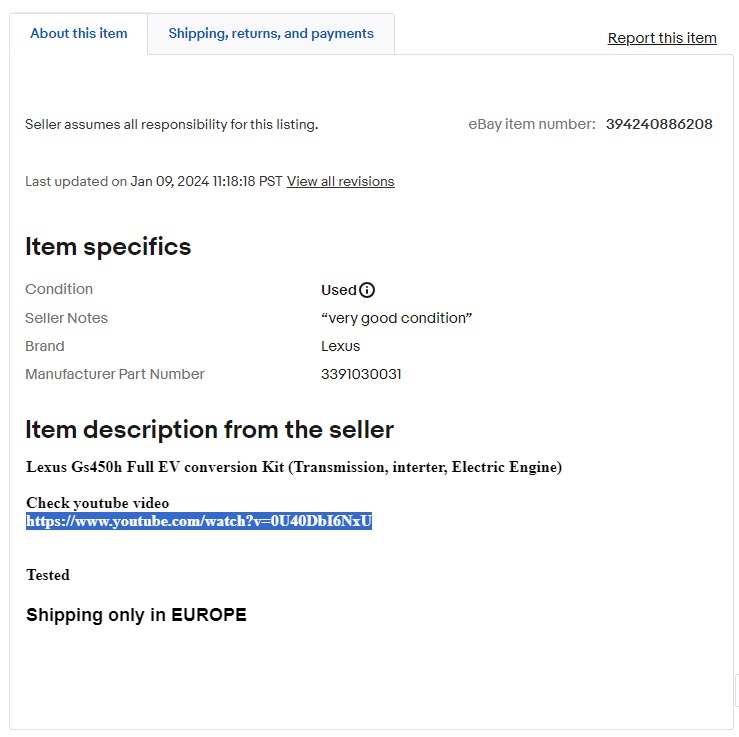Click the Item specifics heading

coord(108,247)
